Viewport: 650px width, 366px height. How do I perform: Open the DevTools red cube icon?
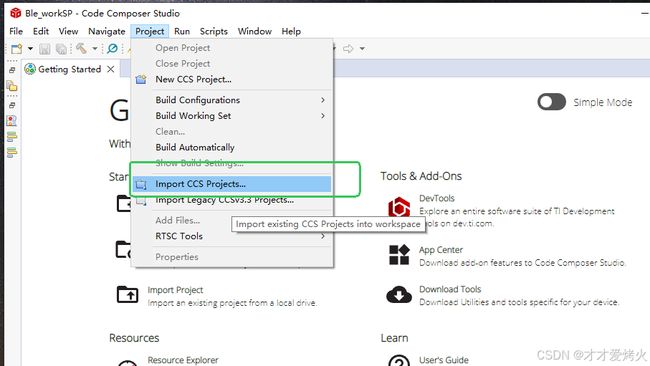tap(399, 207)
